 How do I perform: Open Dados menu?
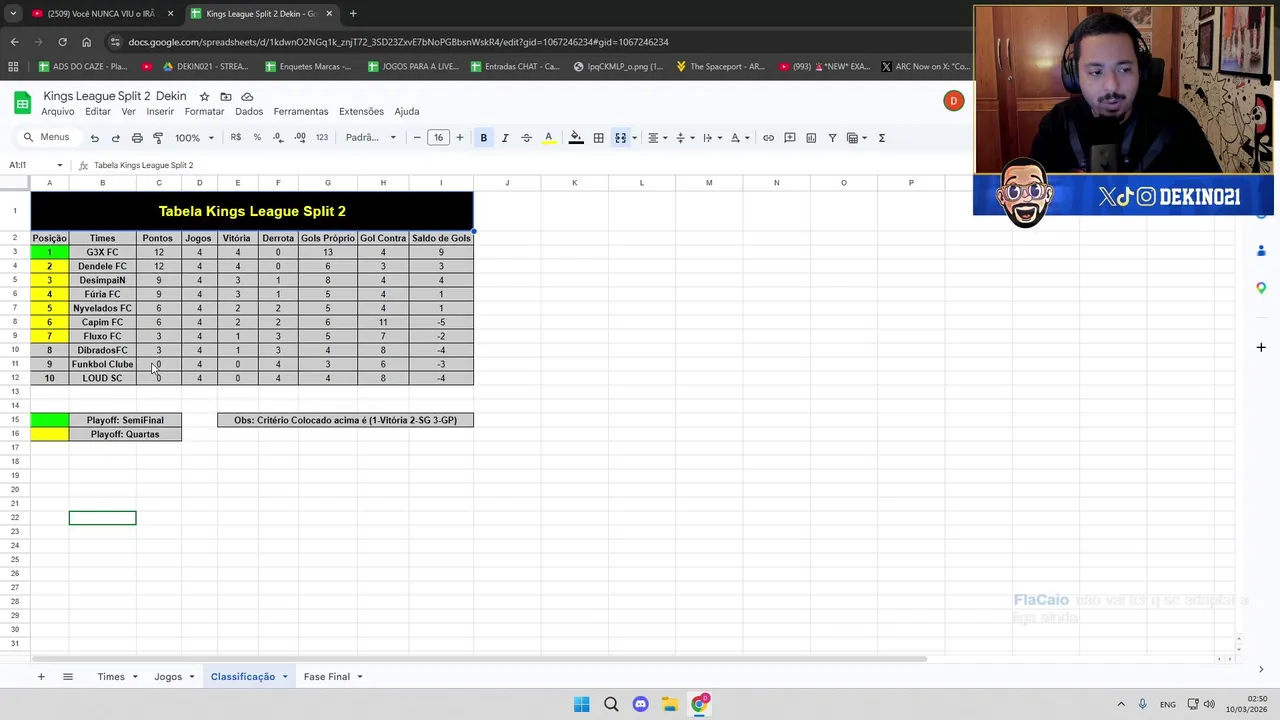249,111
